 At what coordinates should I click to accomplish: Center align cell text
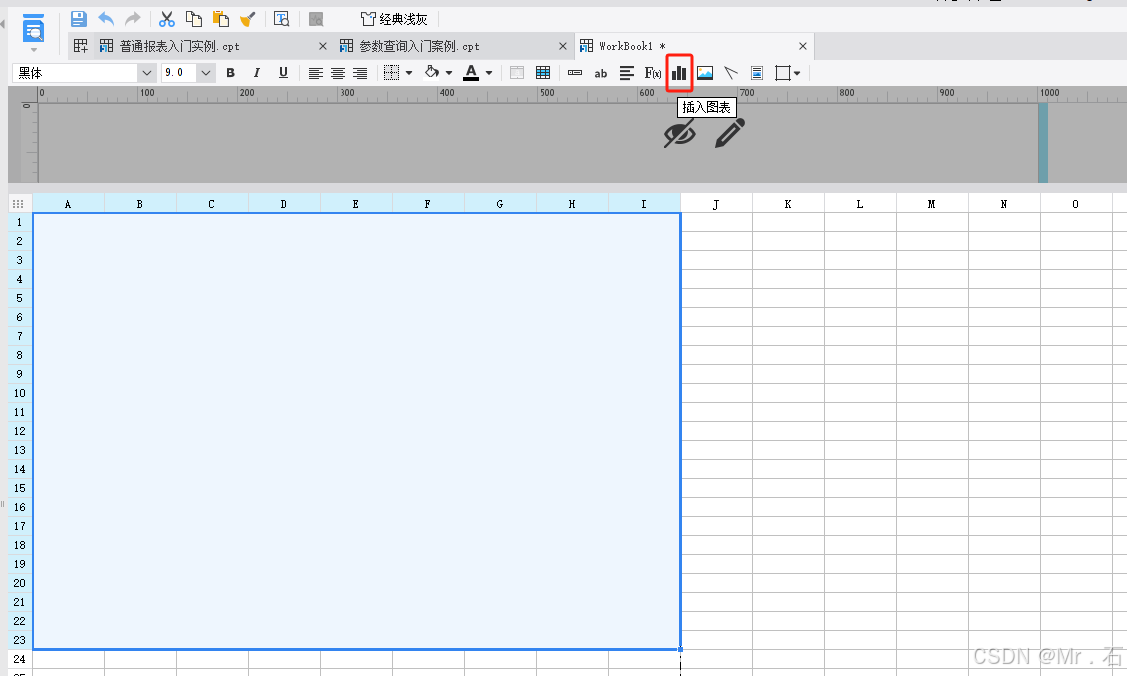(338, 73)
